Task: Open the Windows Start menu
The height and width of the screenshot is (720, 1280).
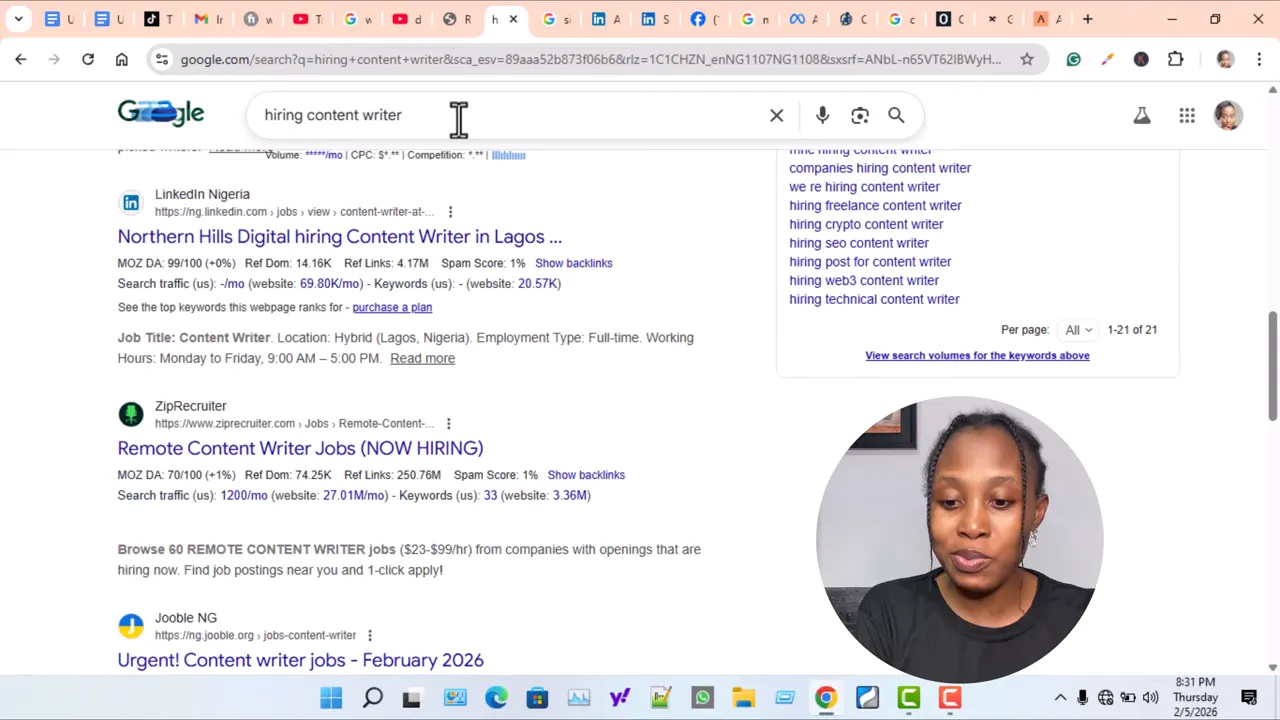Action: [x=330, y=697]
